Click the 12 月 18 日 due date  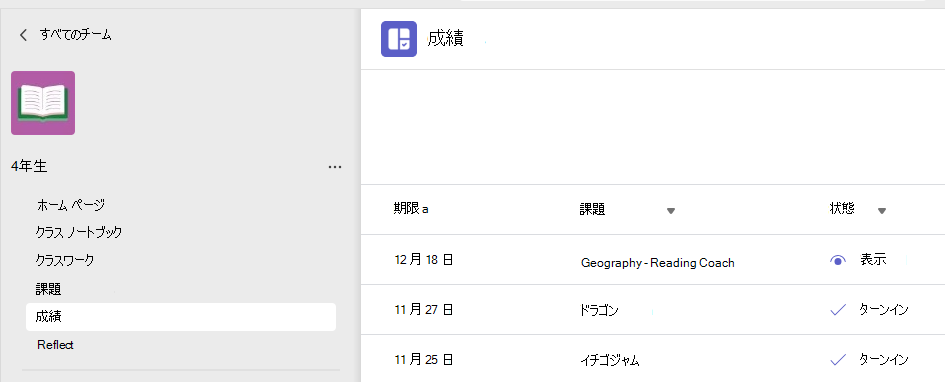(x=424, y=260)
